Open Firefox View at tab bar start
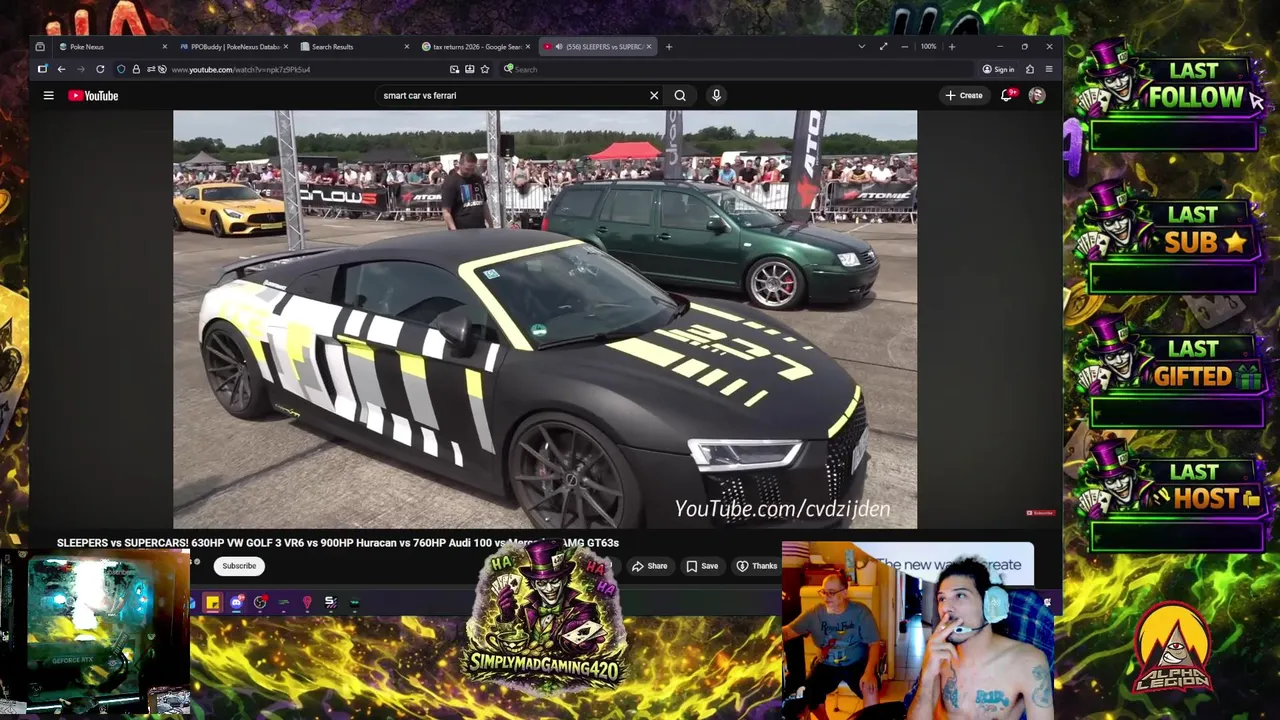1280x720 pixels. pyautogui.click(x=40, y=46)
